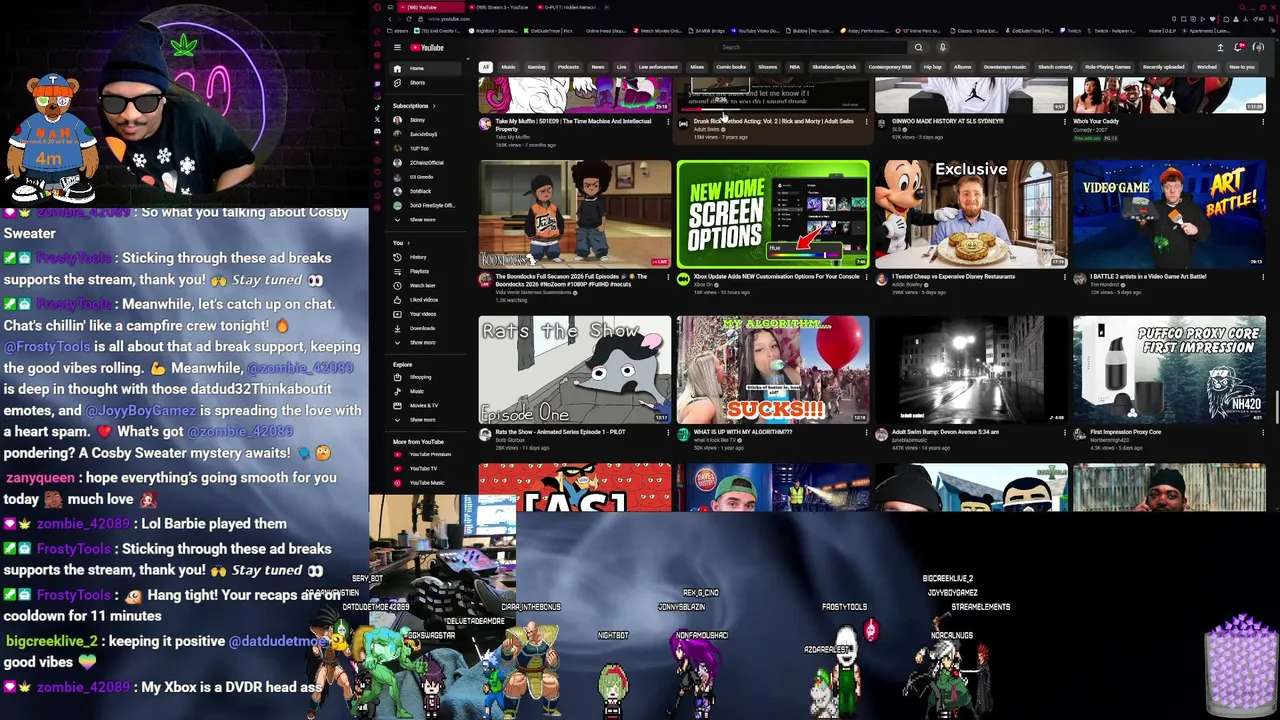The height and width of the screenshot is (720, 1280).
Task: Select the Podcasts filter chip
Action: click(x=568, y=67)
